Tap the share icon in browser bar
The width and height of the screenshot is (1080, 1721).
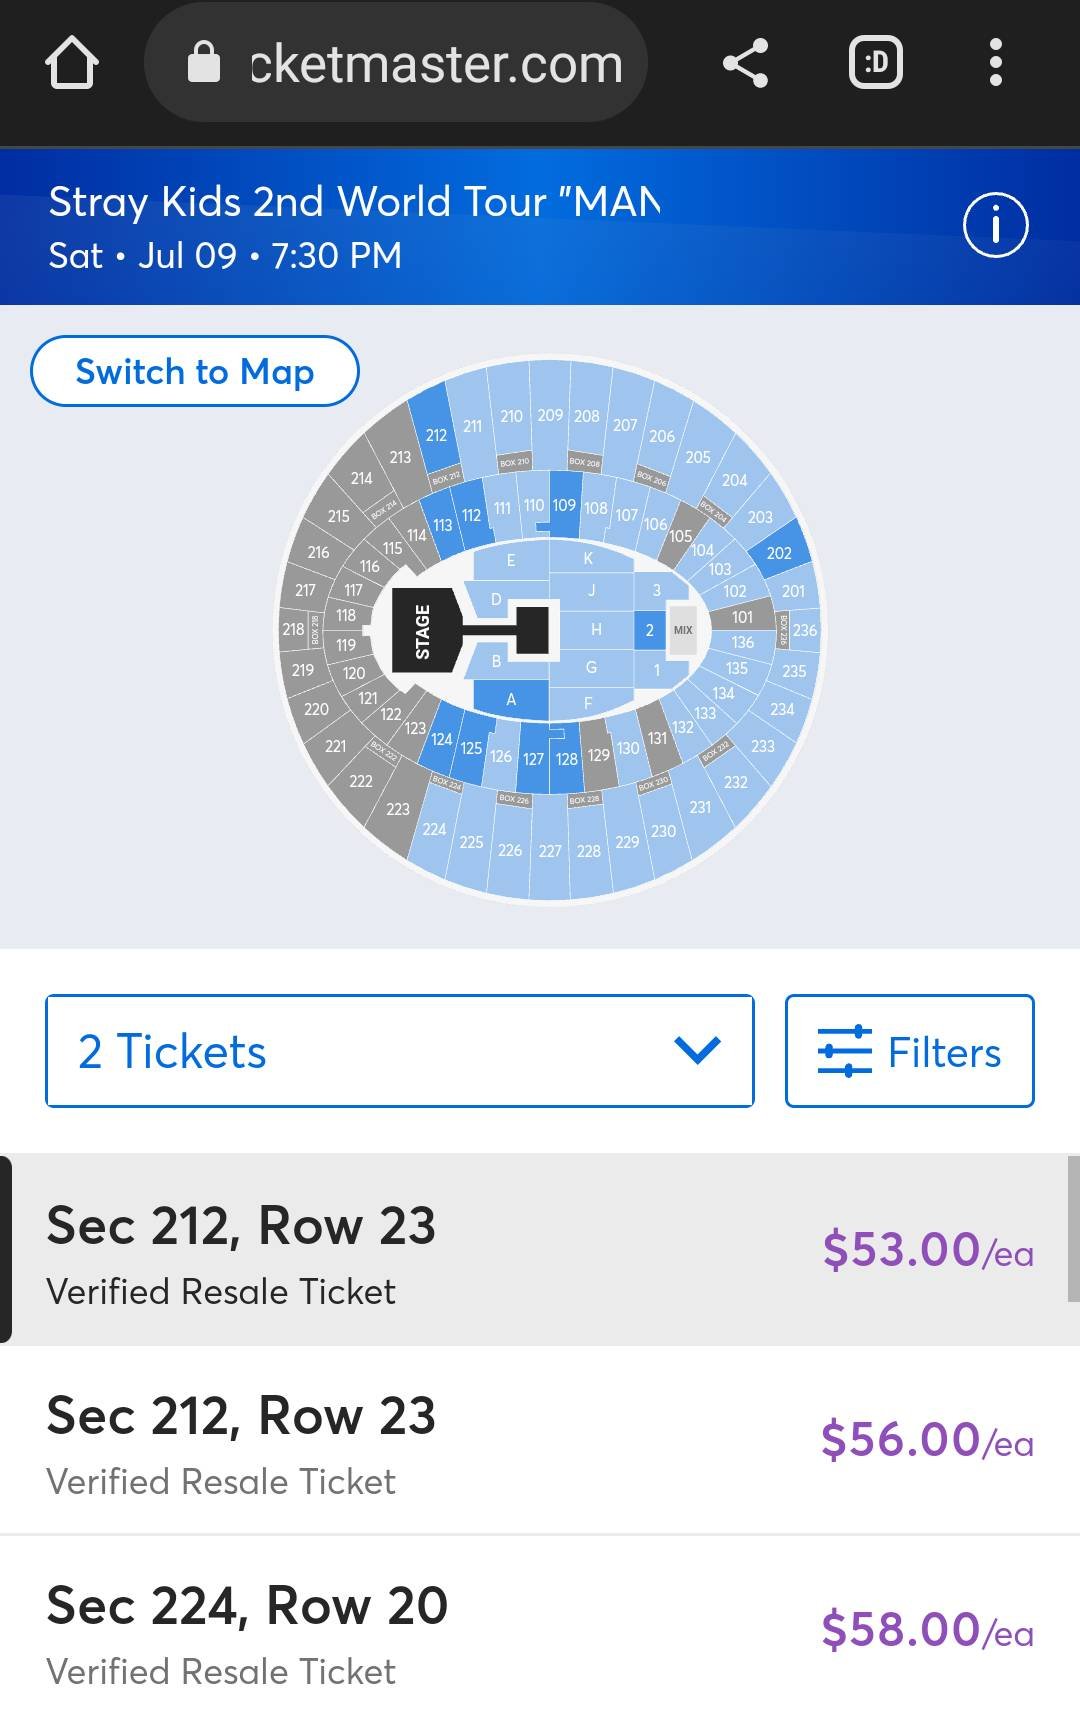click(x=745, y=64)
